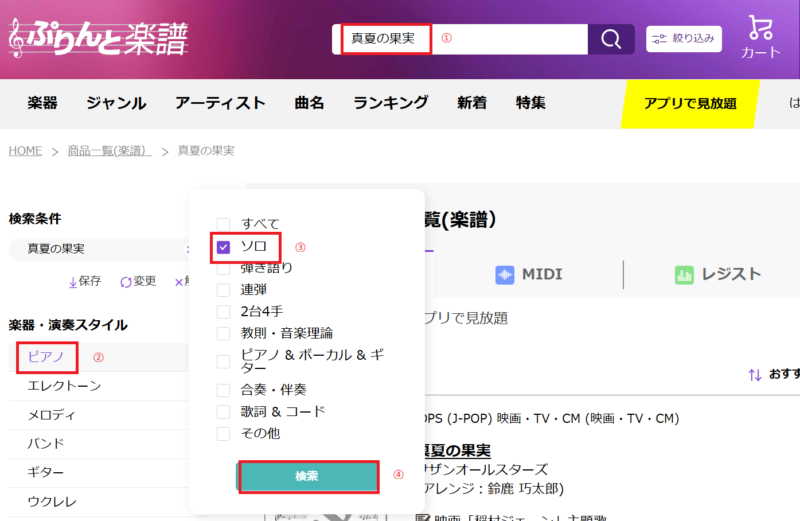Expand the エレクトーン instrument category

point(64,386)
